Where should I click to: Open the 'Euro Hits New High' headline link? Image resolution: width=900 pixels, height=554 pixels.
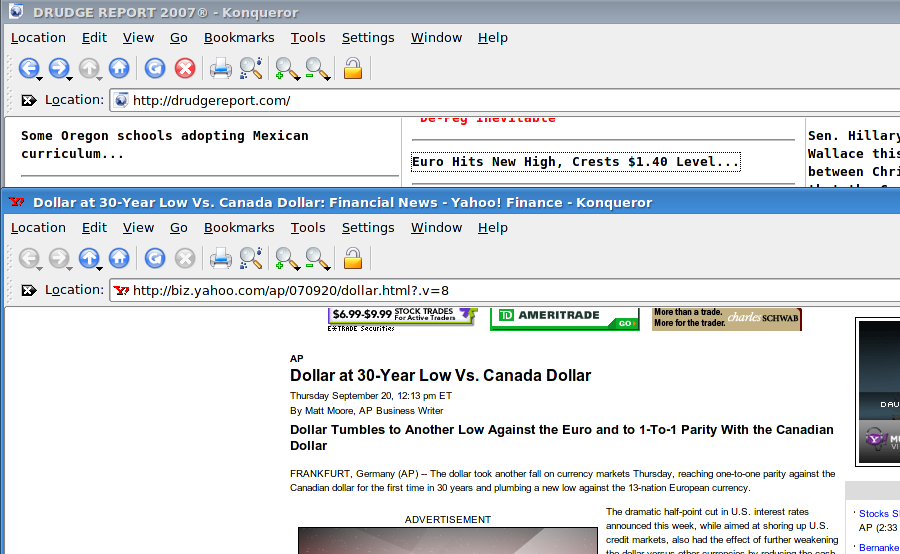pyautogui.click(x=575, y=162)
